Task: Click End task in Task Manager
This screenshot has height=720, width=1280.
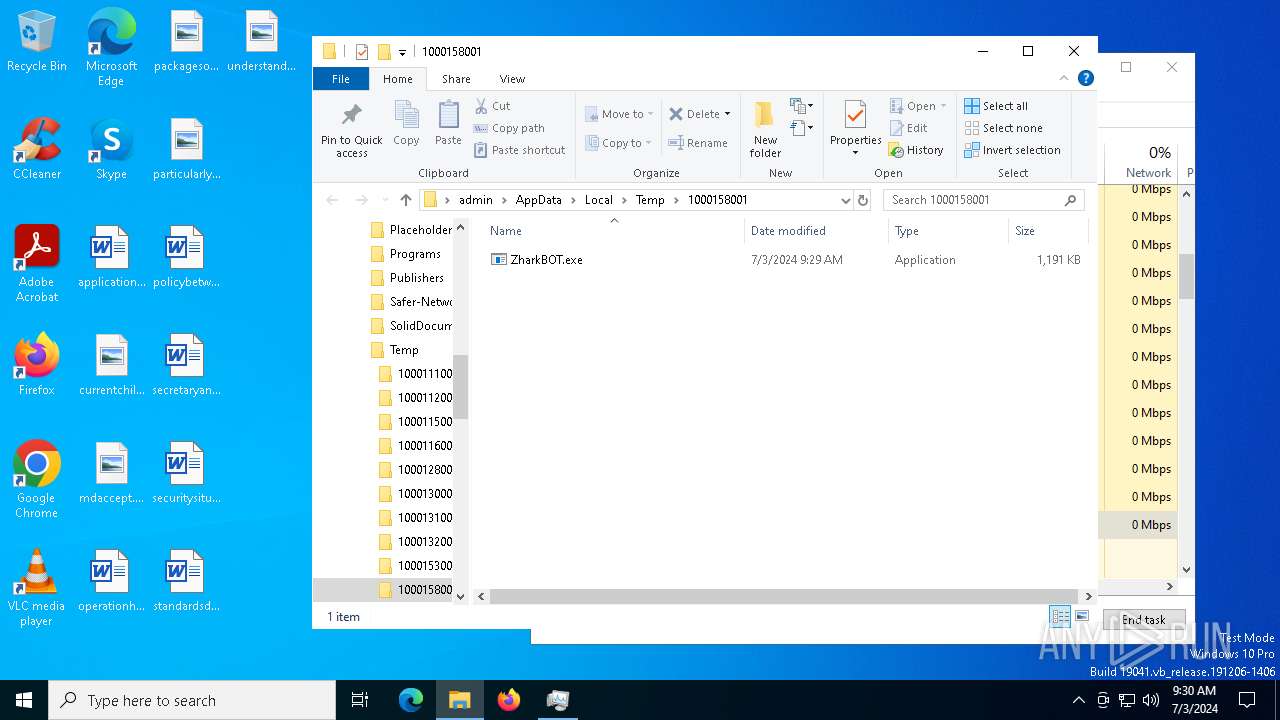Action: 1144,620
